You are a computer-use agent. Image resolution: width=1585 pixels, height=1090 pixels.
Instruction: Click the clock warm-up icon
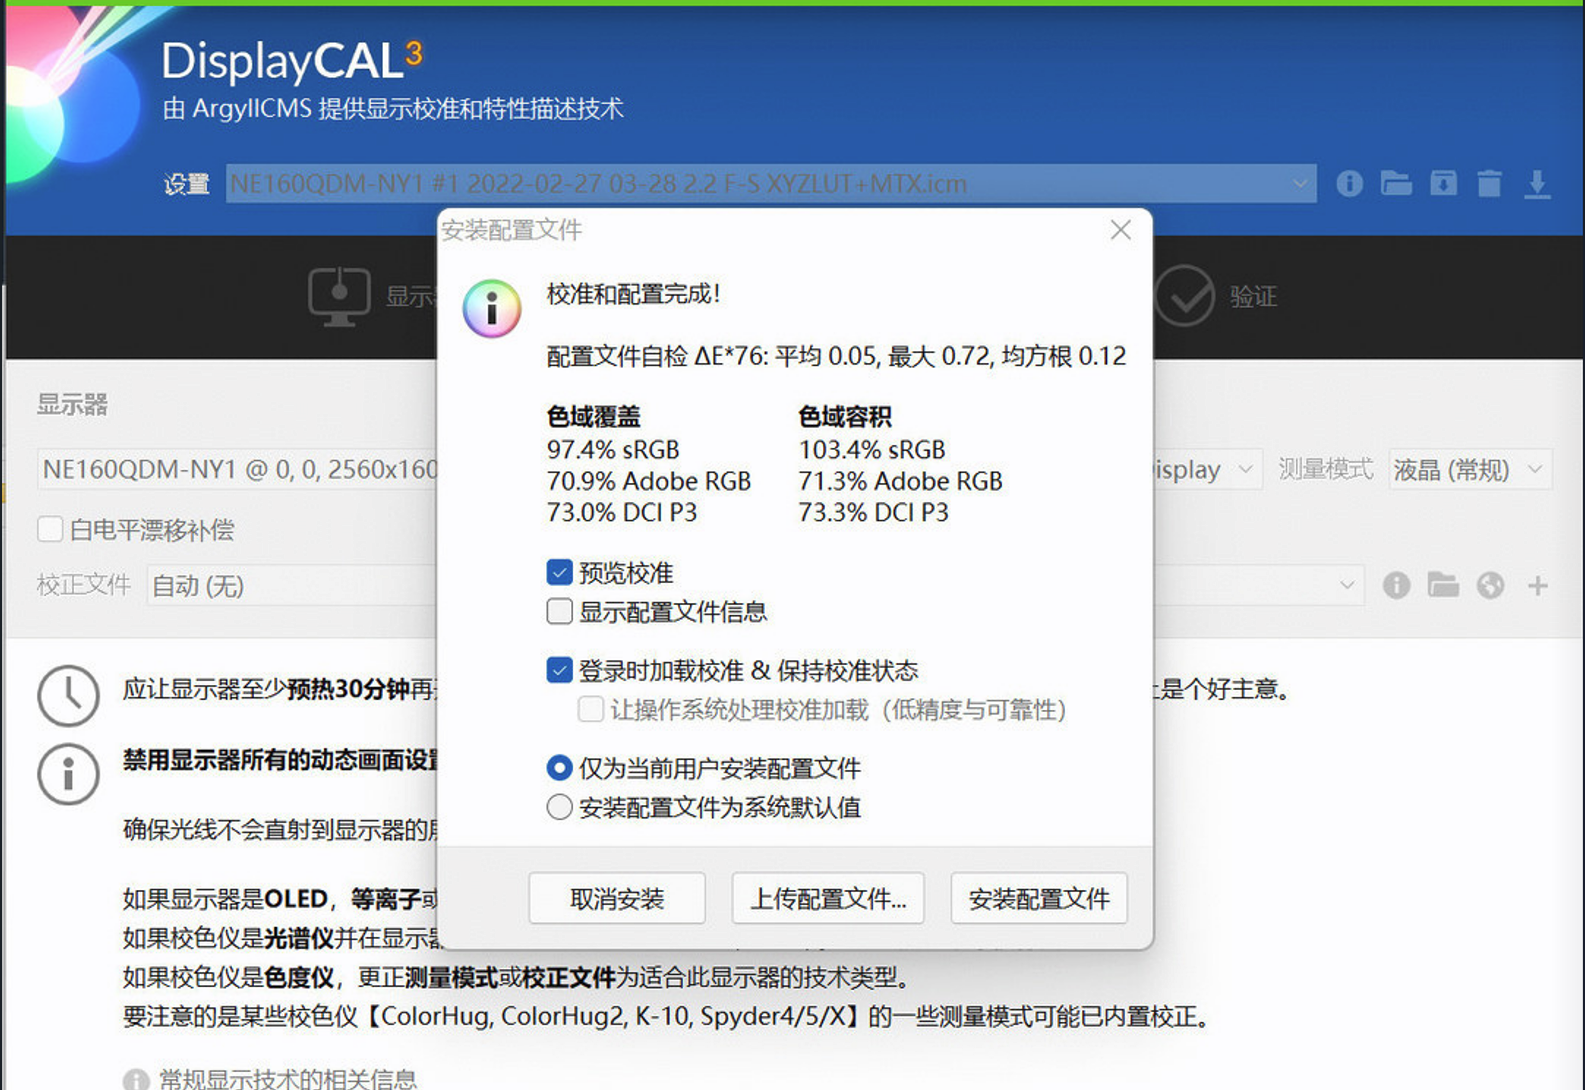(x=68, y=695)
